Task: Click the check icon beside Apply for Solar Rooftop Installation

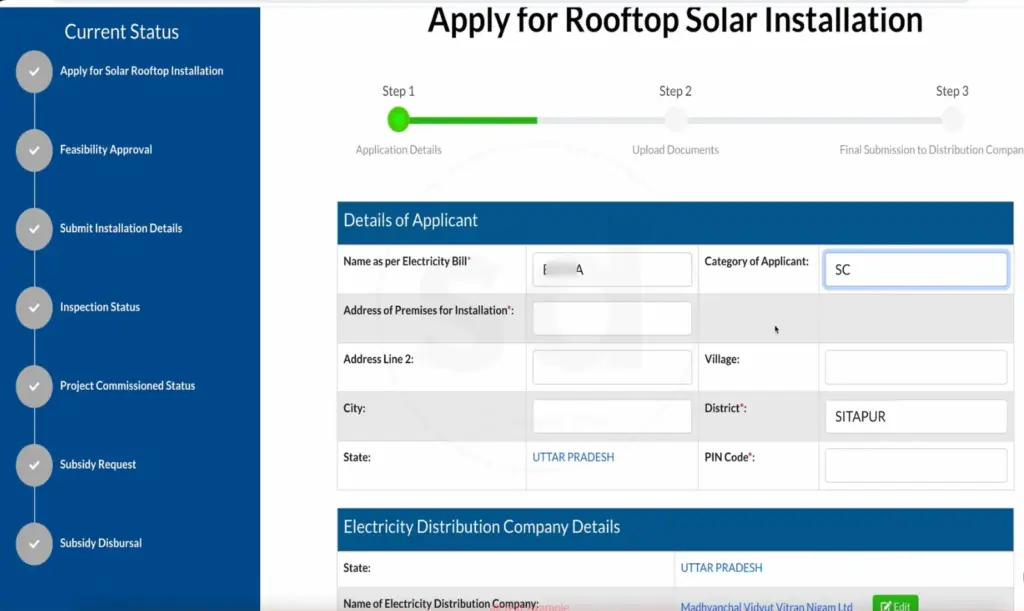Action: 34,71
